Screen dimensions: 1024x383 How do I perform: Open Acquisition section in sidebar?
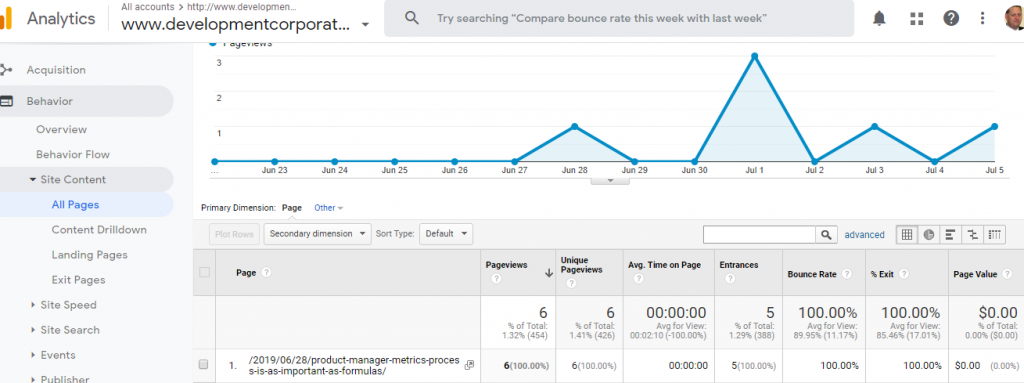[x=56, y=70]
